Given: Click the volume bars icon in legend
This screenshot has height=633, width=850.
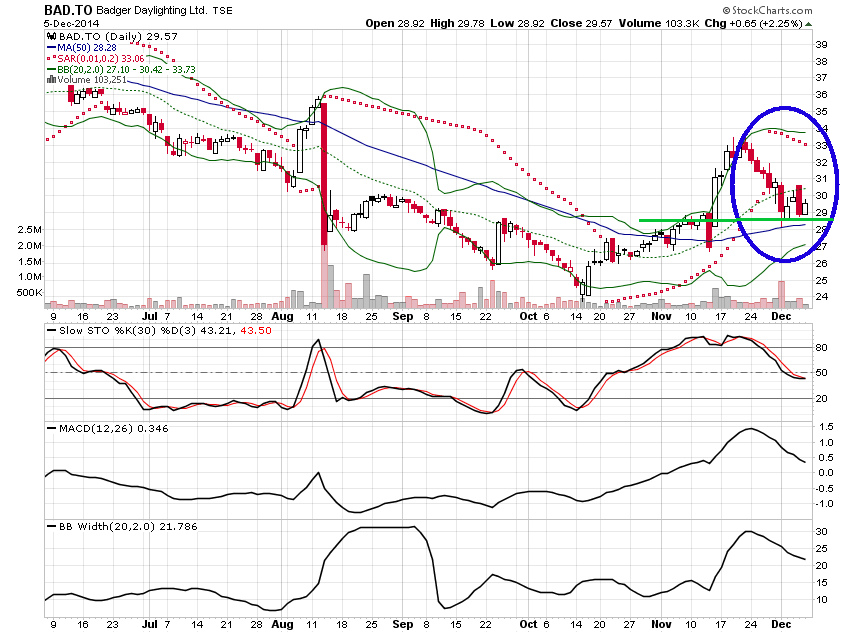Looking at the screenshot, I should point(51,80).
